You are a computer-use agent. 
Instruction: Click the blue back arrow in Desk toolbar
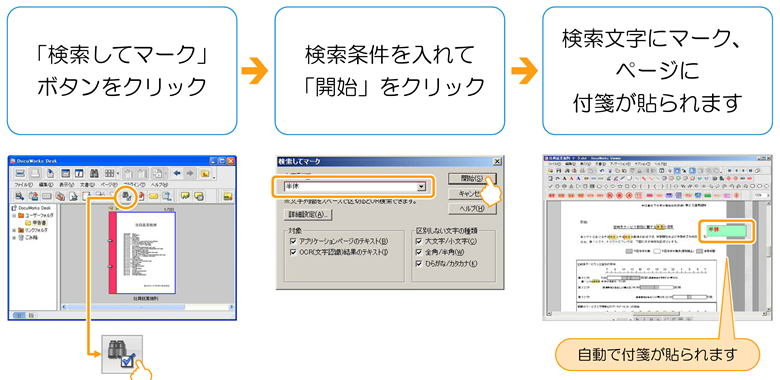click(177, 173)
